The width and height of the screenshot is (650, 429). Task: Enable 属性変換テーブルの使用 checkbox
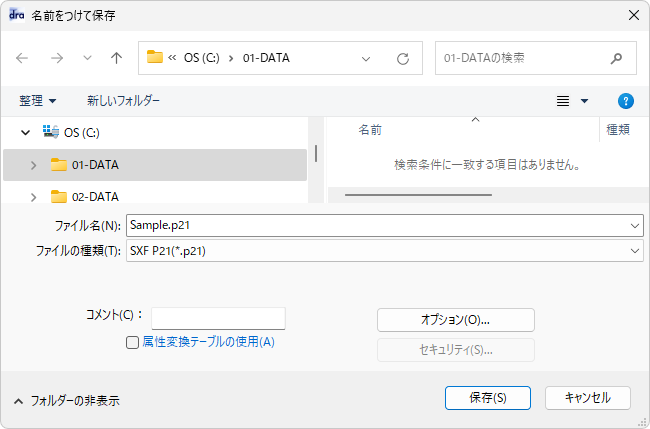coord(132,342)
